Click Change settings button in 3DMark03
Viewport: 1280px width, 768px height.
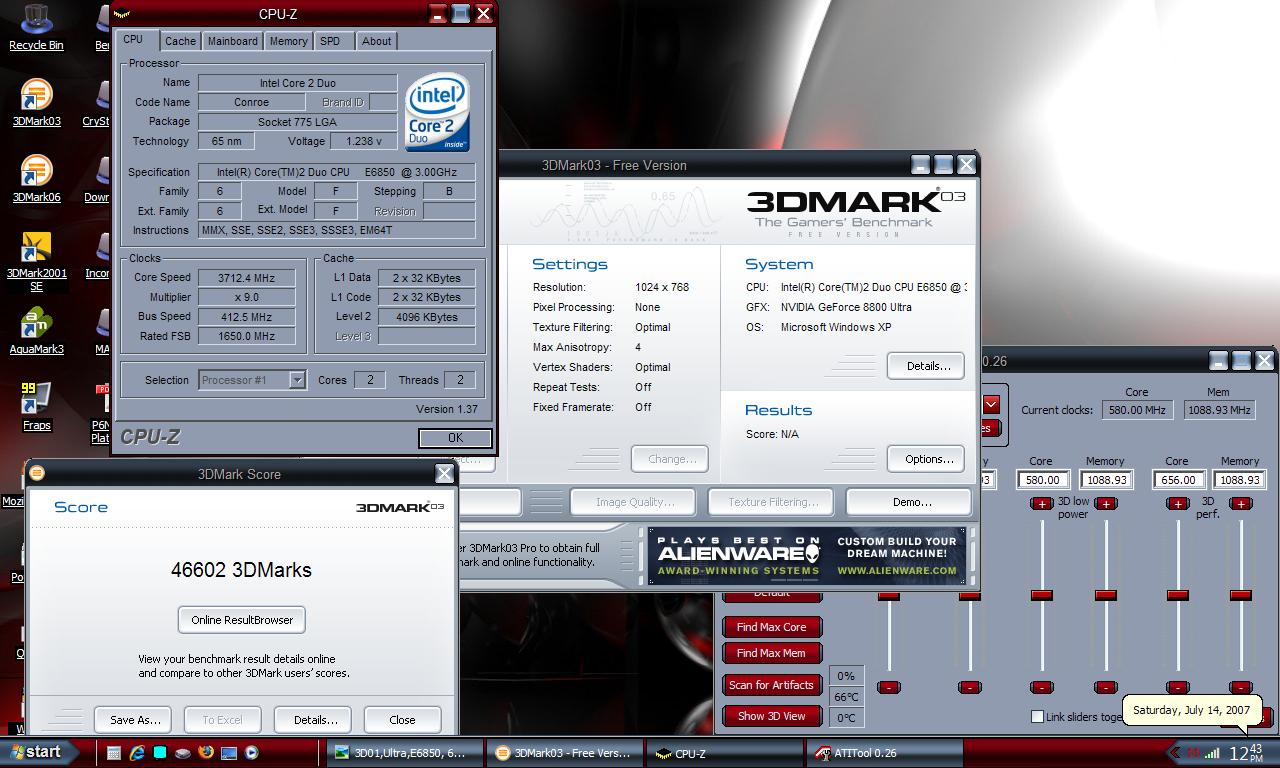click(670, 459)
